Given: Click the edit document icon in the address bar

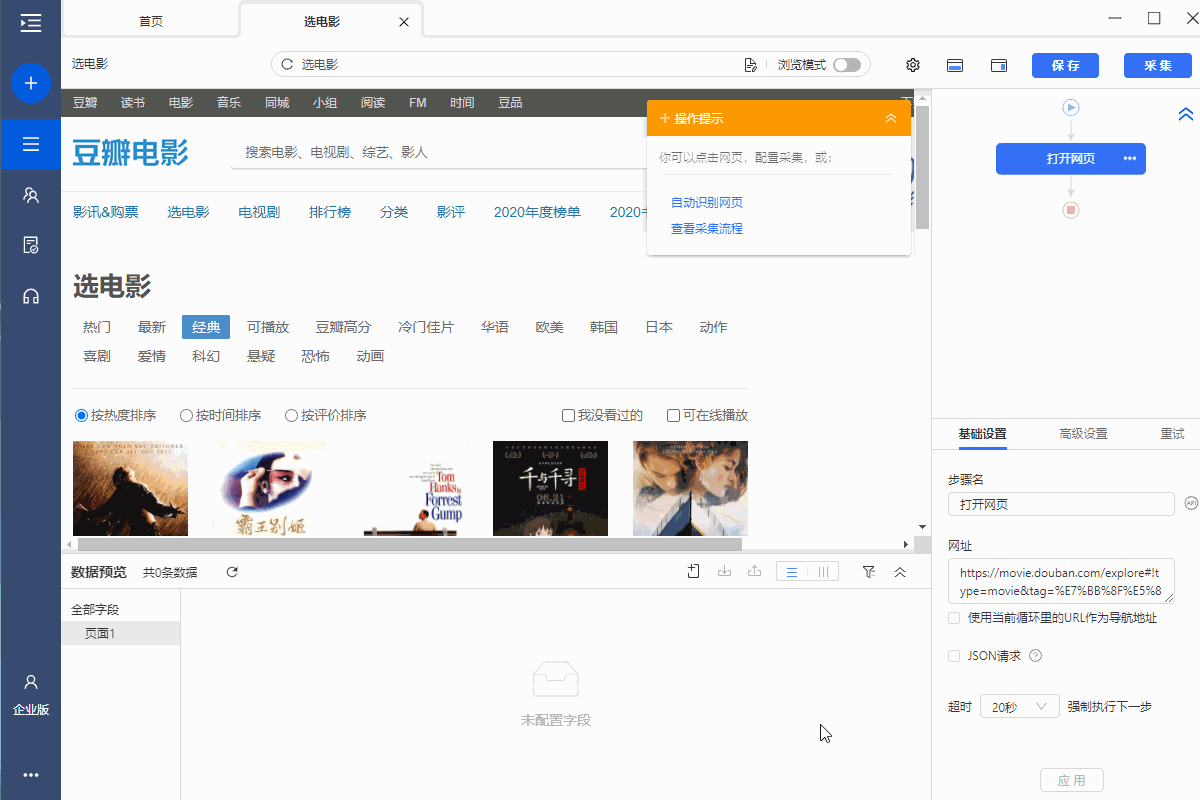Looking at the screenshot, I should click(751, 65).
